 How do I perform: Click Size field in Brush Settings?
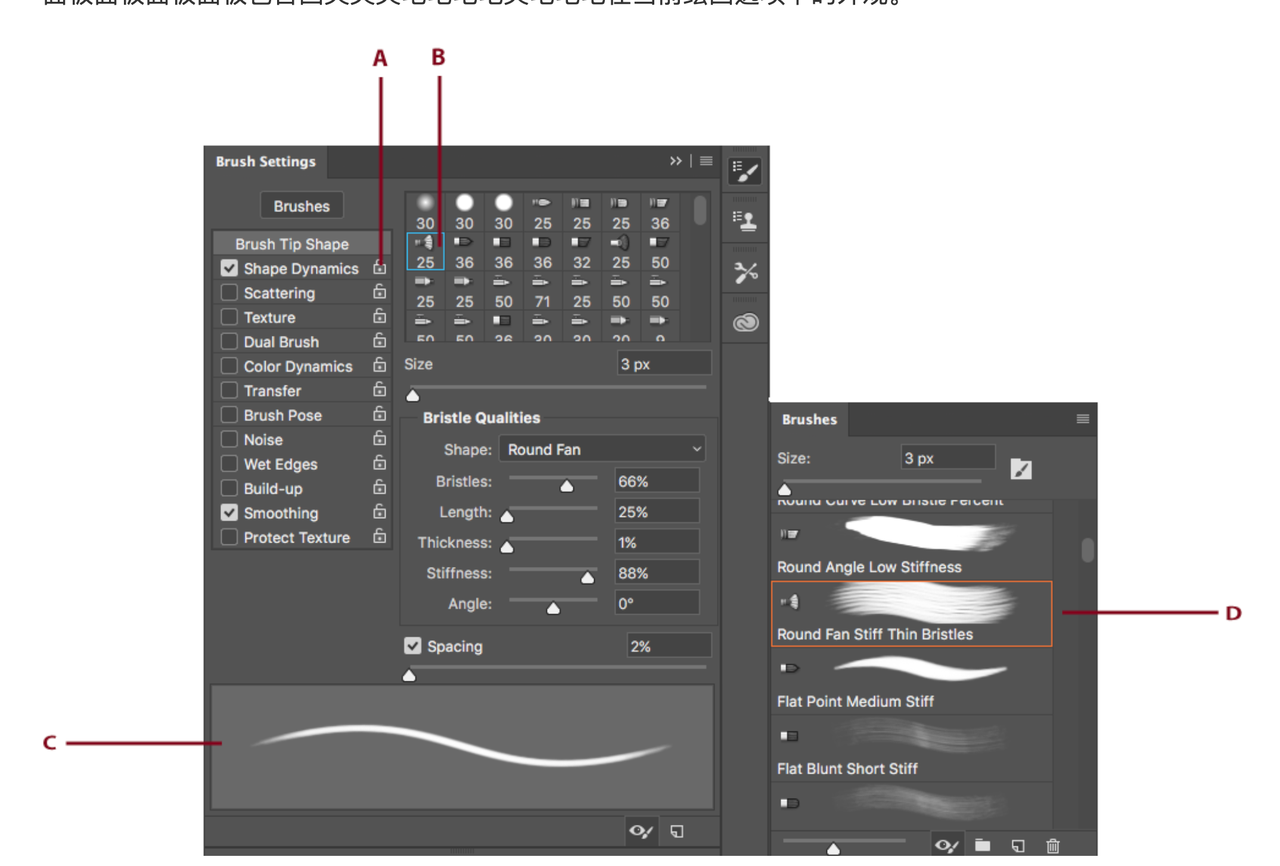coord(664,363)
